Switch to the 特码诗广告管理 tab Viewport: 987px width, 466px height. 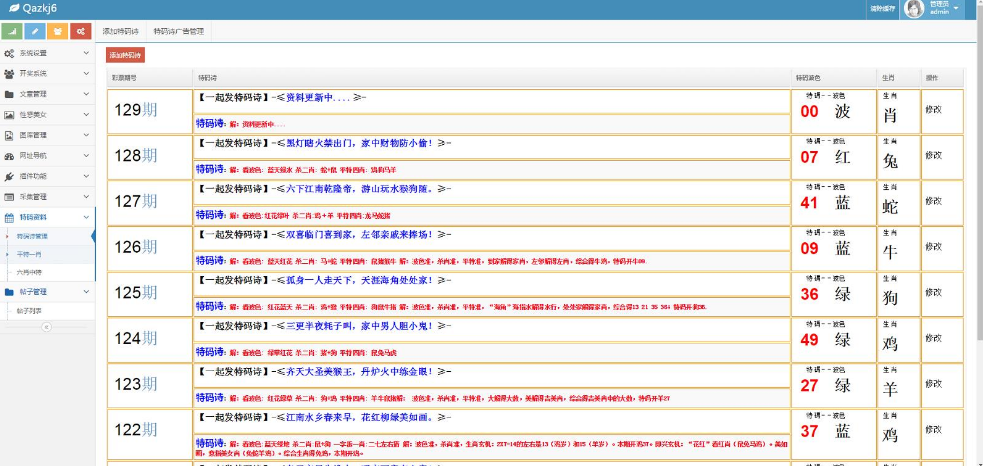point(179,31)
